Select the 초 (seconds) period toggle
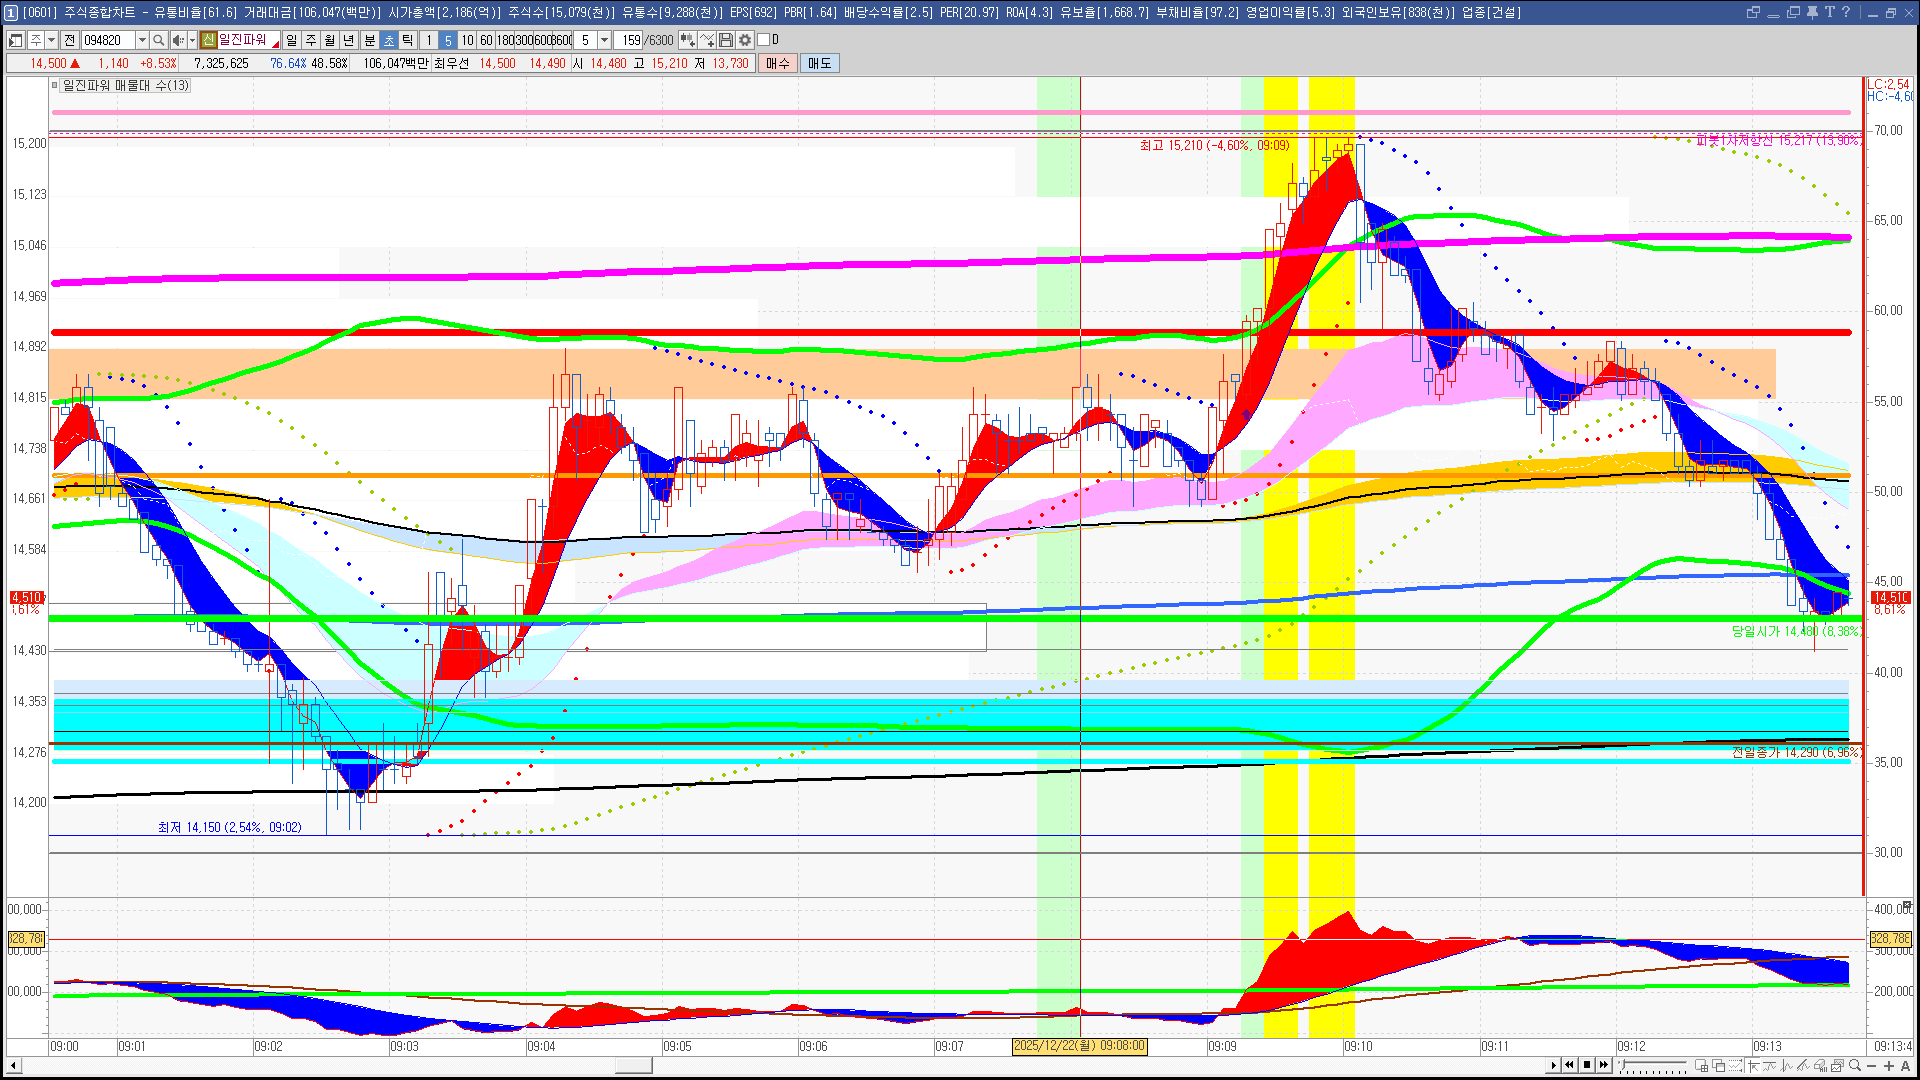The width and height of the screenshot is (1920, 1080). 389,40
